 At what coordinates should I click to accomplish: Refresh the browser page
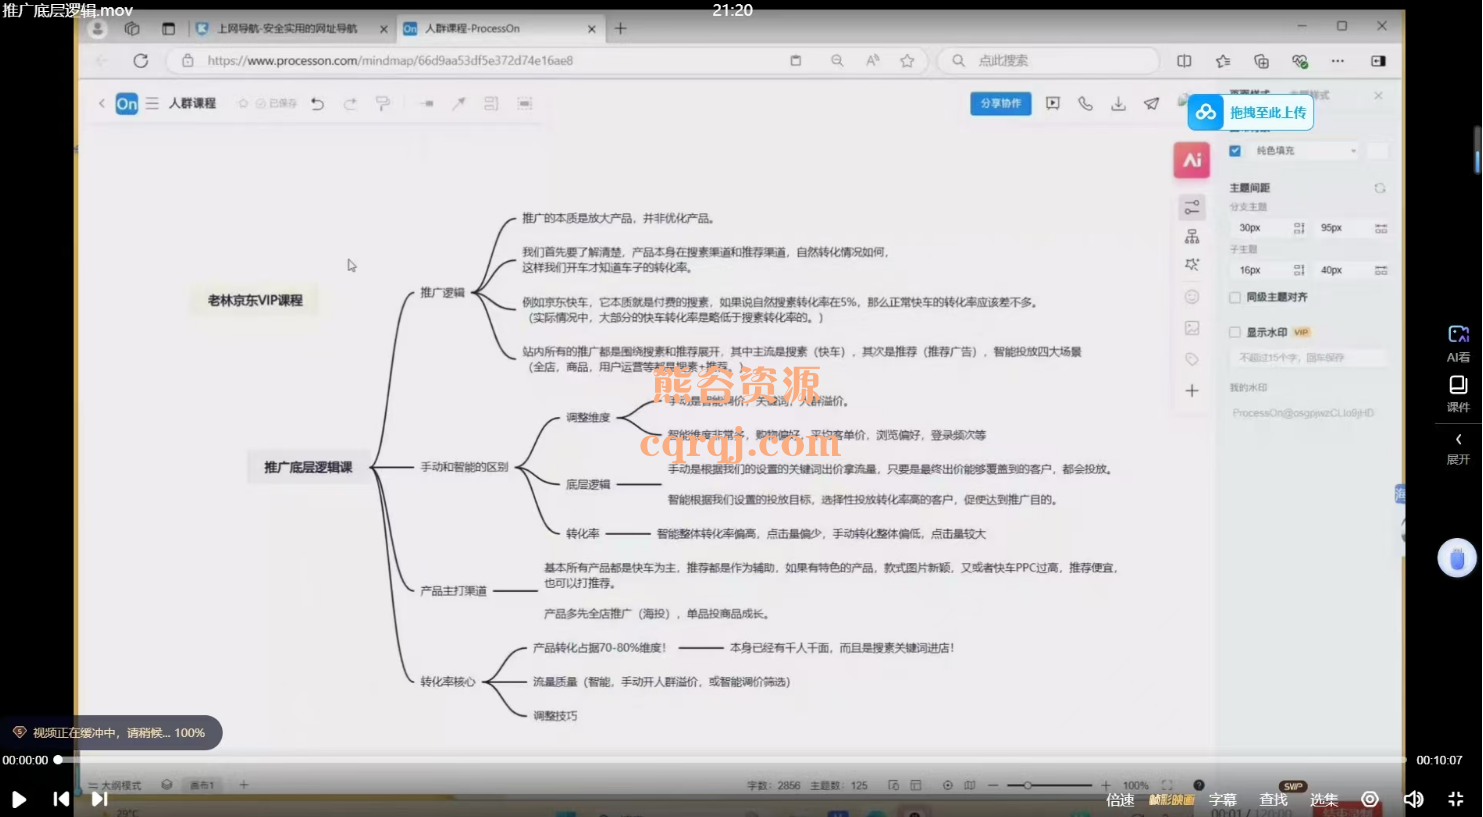coord(140,61)
